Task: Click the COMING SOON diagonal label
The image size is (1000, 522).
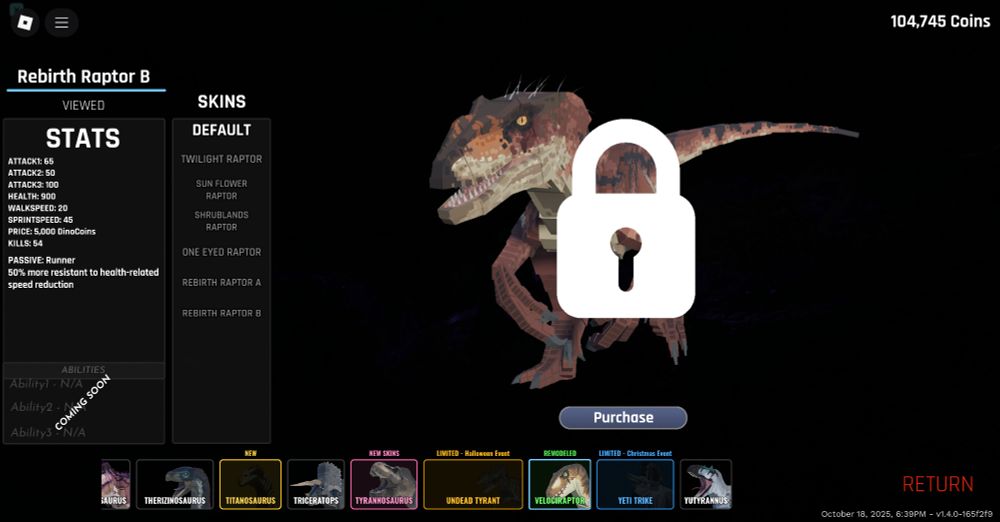Action: (83, 403)
